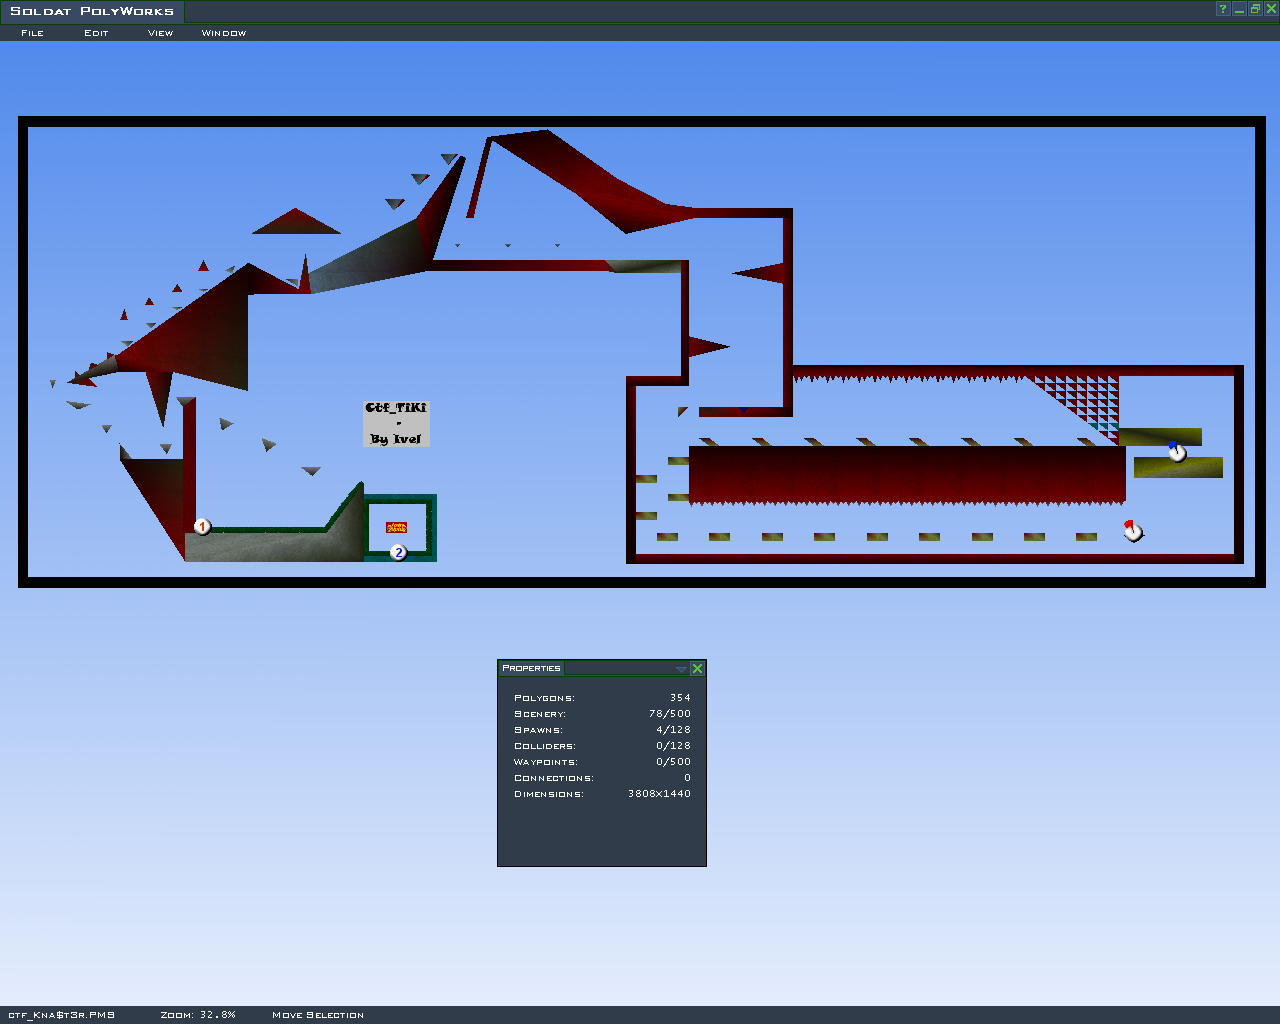Click the Properties panel title tab
The width and height of the screenshot is (1280, 1024).
(x=531, y=668)
